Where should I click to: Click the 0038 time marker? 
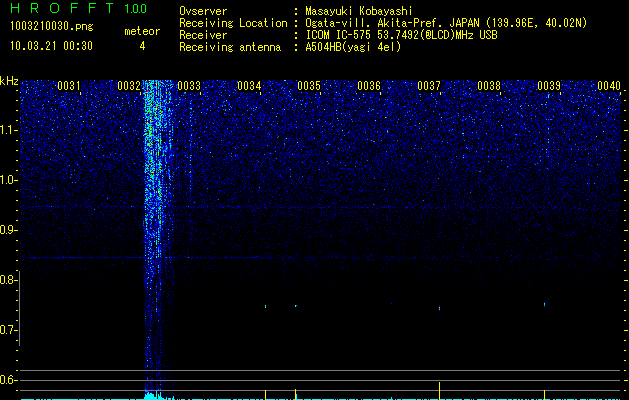click(x=489, y=85)
